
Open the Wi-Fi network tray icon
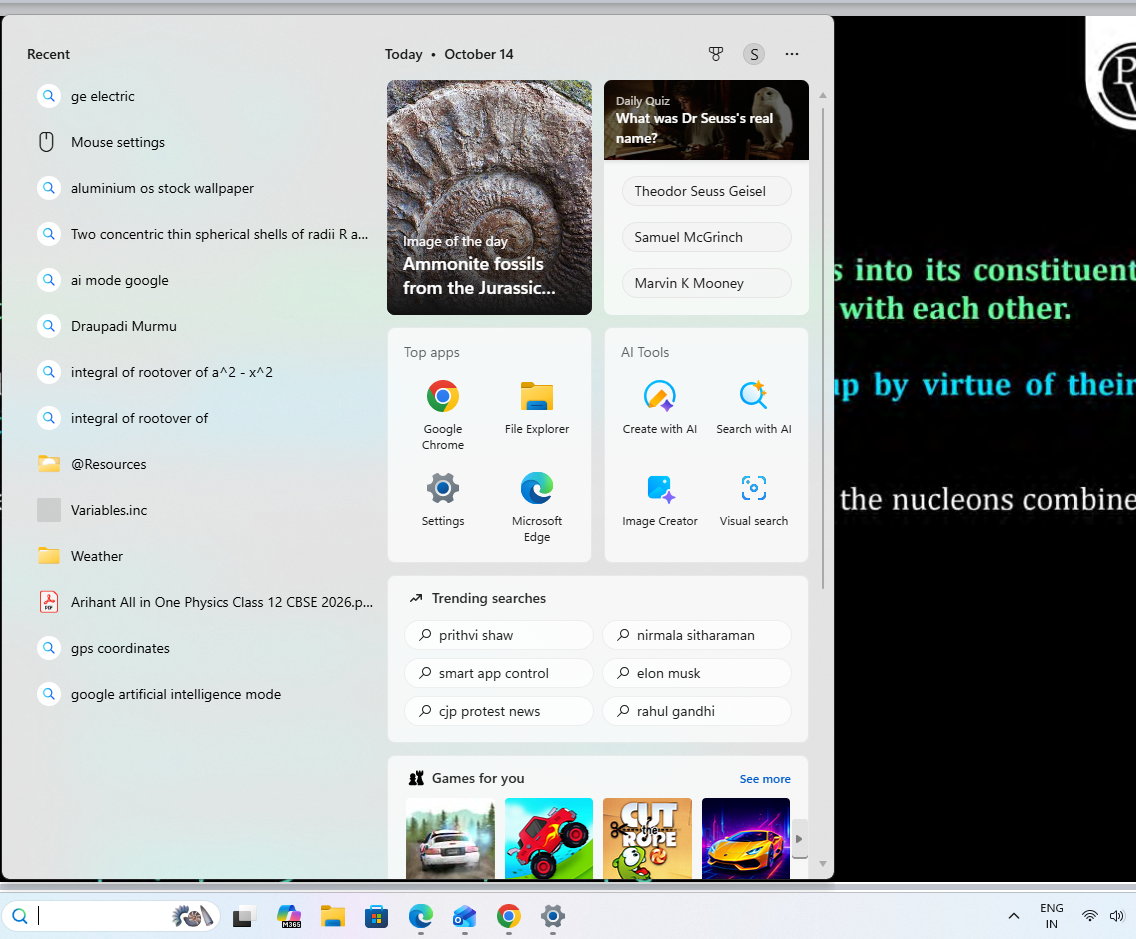coord(1090,917)
